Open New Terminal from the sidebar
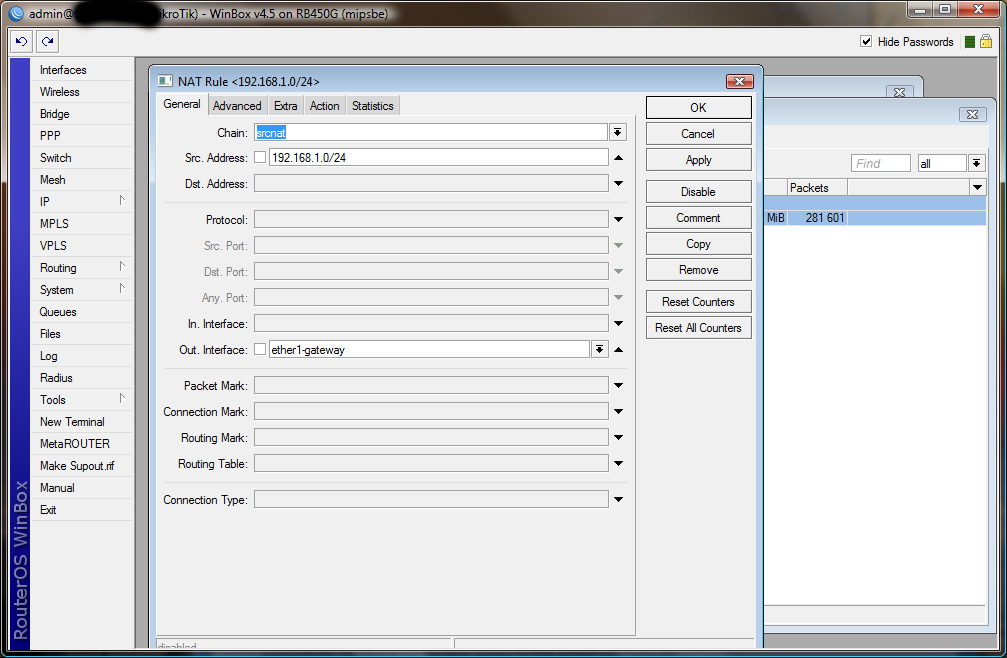 (72, 422)
